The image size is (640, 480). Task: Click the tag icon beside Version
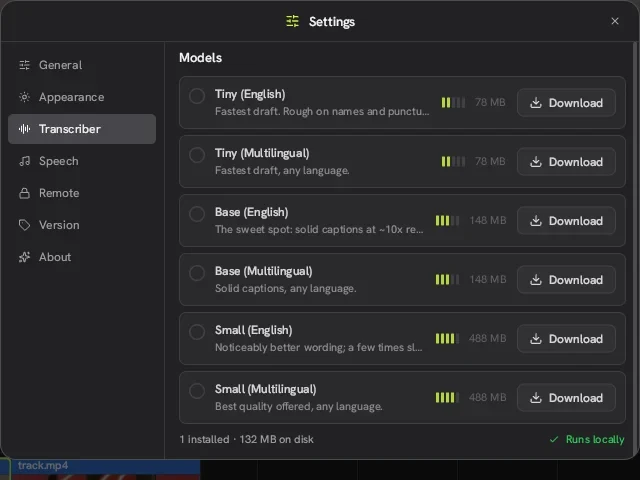coord(24,225)
